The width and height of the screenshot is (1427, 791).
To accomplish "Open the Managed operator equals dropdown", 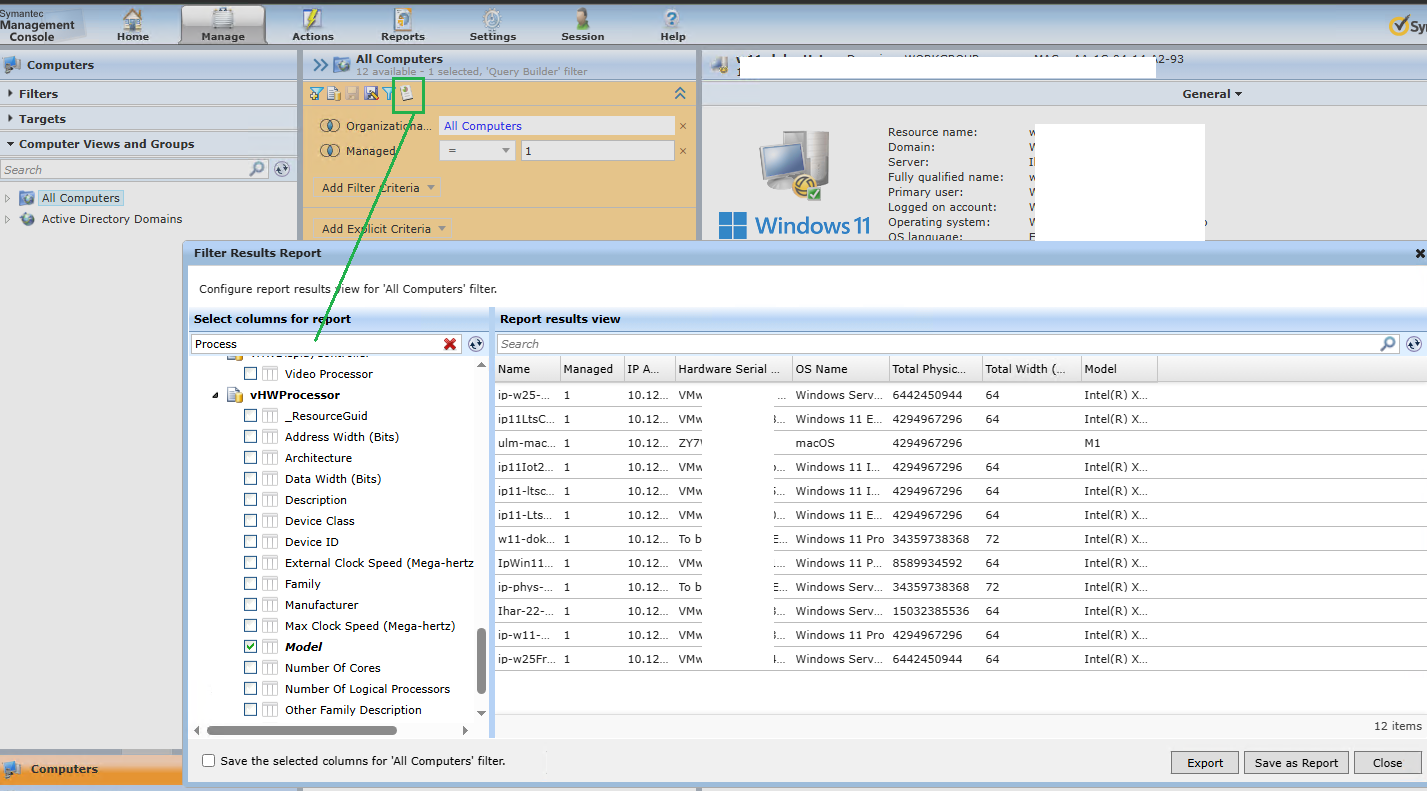I will coord(477,151).
